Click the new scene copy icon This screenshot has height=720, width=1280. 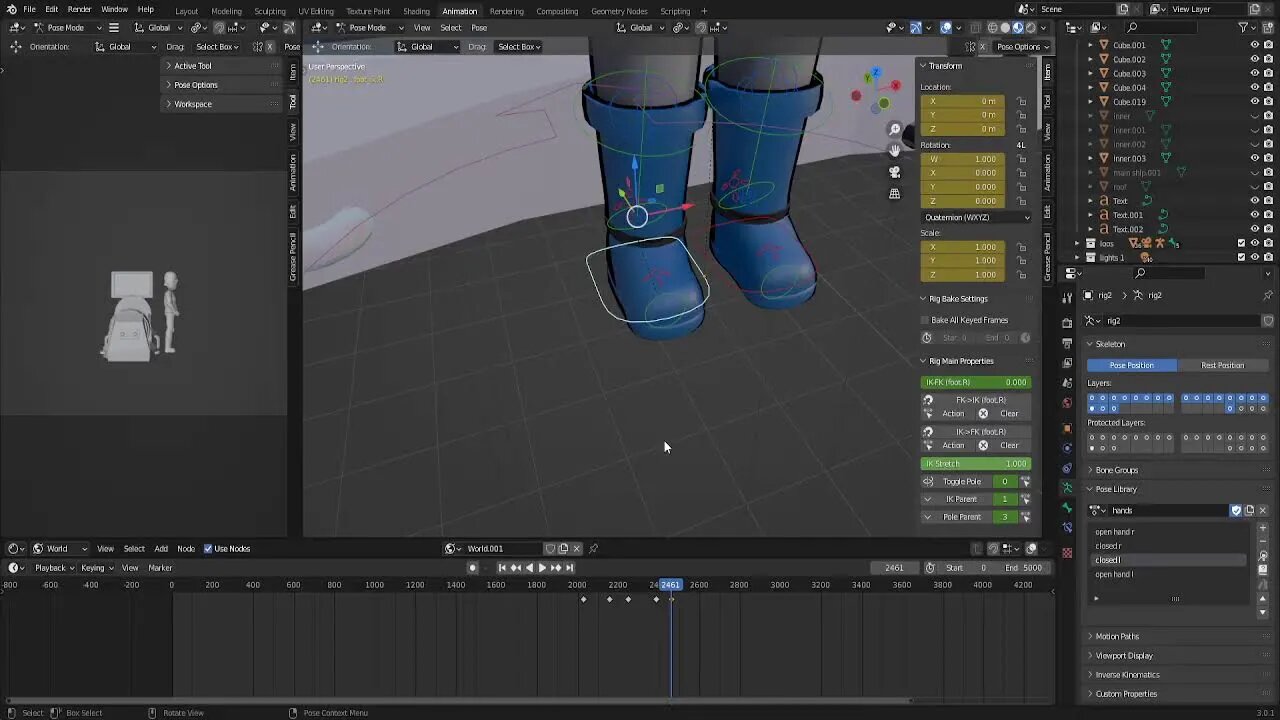pos(1123,9)
